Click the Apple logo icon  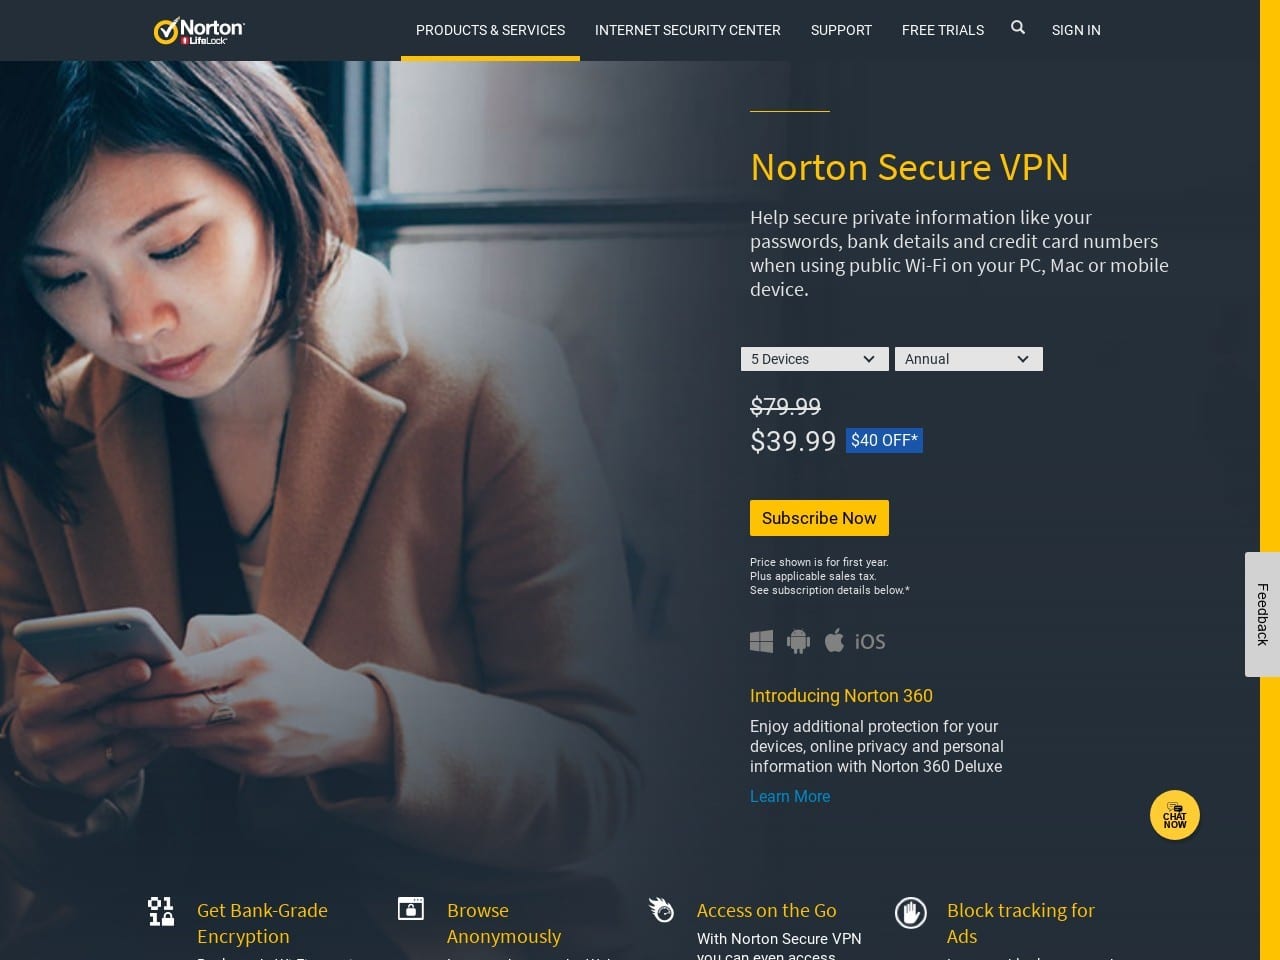pos(834,640)
